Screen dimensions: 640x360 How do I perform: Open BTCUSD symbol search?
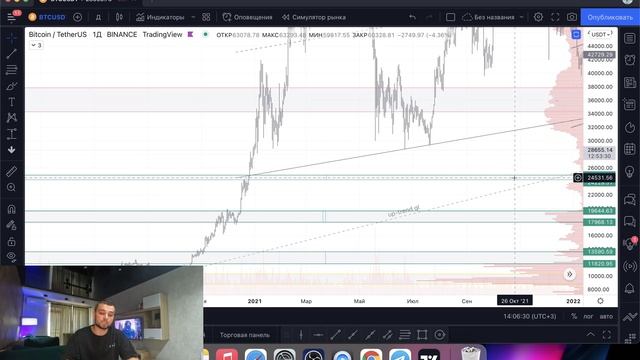pos(47,17)
